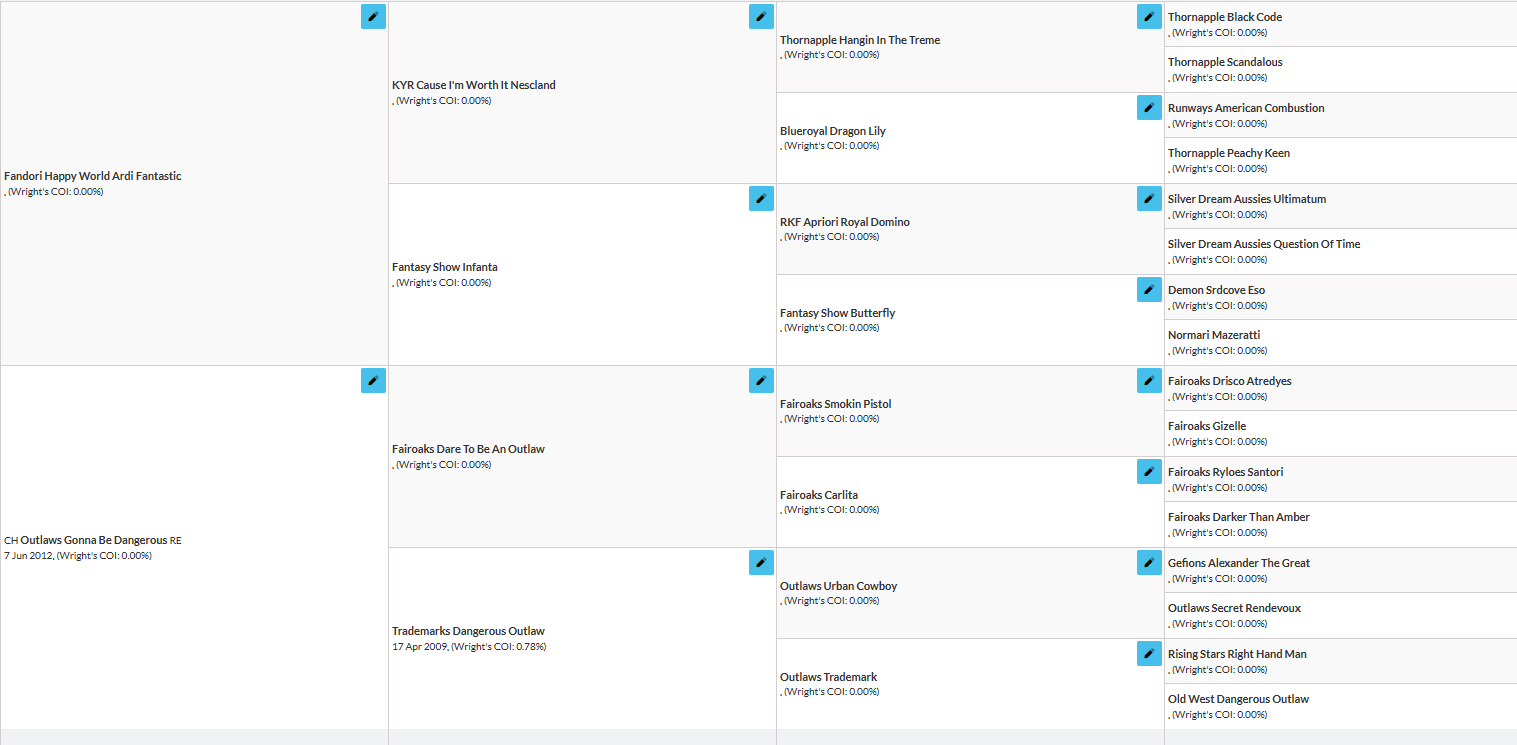The height and width of the screenshot is (745, 1517).
Task: Open Thornapple Black Code pedigree link
Action: pos(1225,17)
